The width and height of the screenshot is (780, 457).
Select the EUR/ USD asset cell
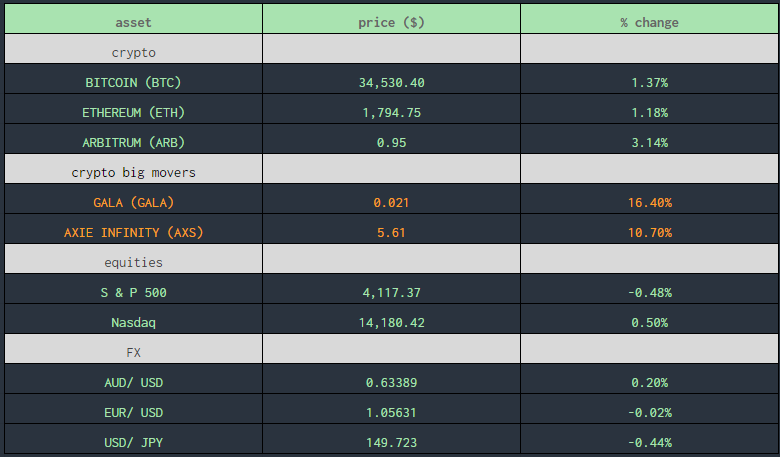click(x=133, y=409)
